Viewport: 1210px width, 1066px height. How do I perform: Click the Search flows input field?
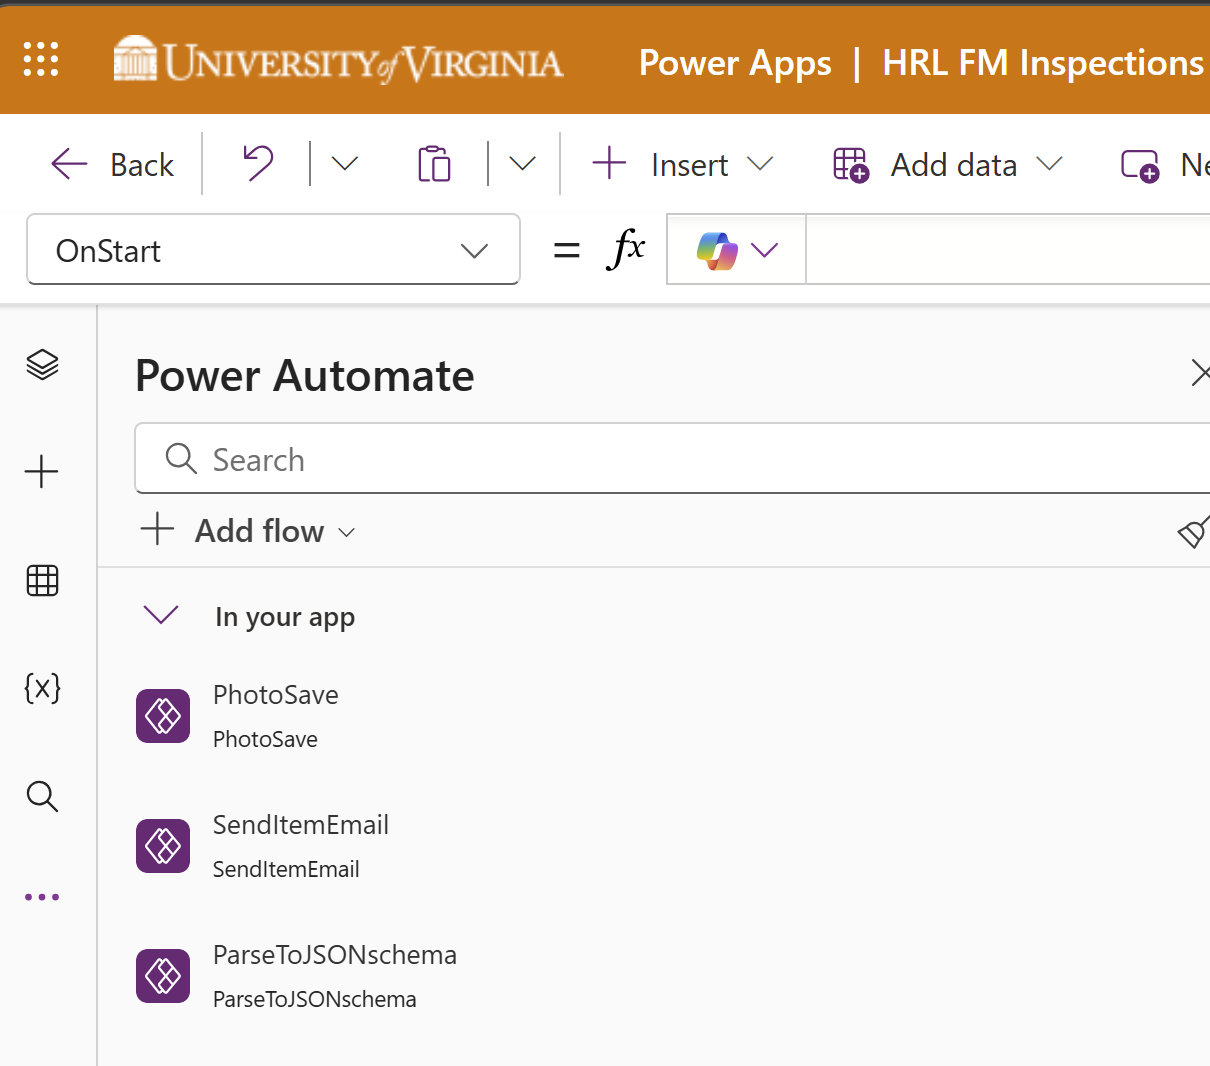click(672, 459)
